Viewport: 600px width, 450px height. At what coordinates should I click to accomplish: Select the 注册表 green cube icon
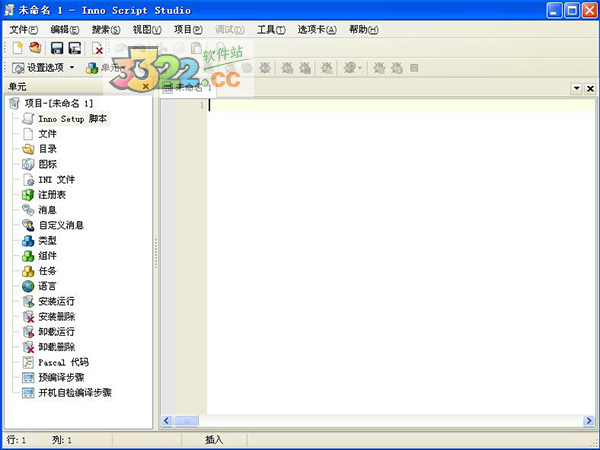(x=28, y=195)
